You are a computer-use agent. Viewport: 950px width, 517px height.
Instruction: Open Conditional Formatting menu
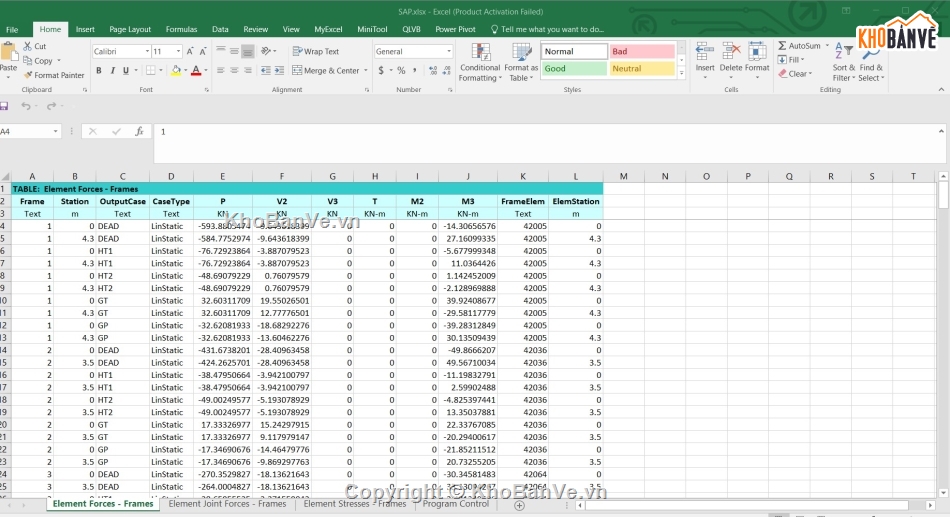click(480, 62)
